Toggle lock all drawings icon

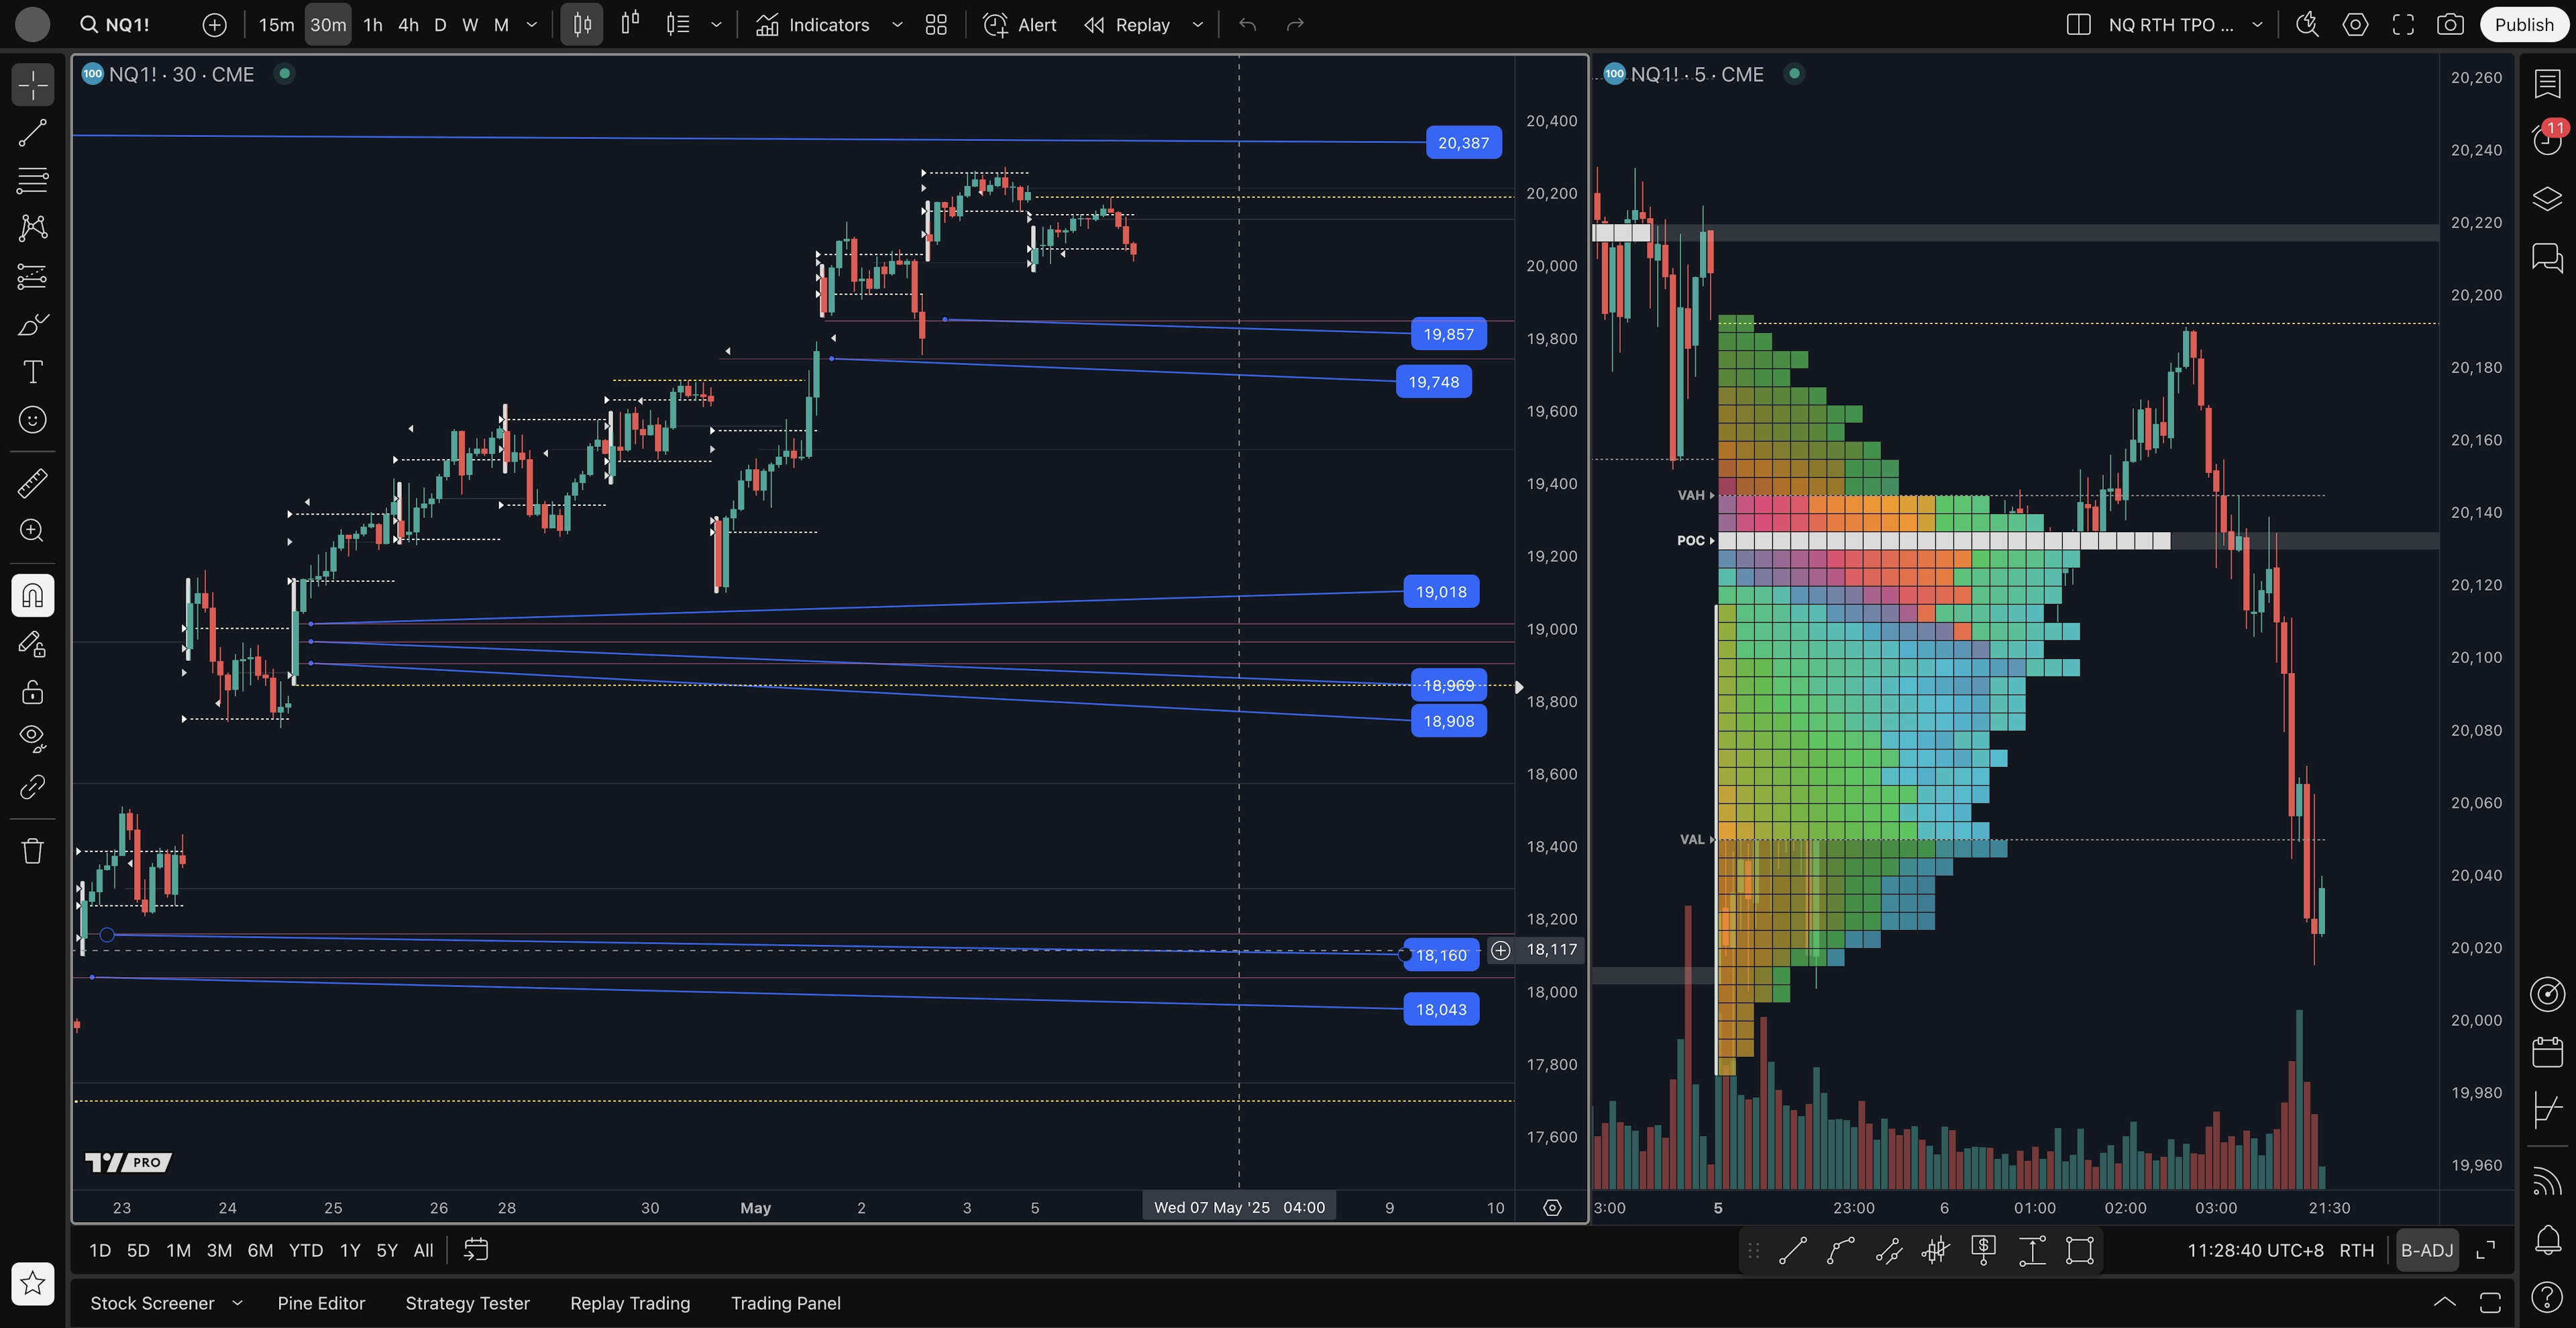pos(32,691)
